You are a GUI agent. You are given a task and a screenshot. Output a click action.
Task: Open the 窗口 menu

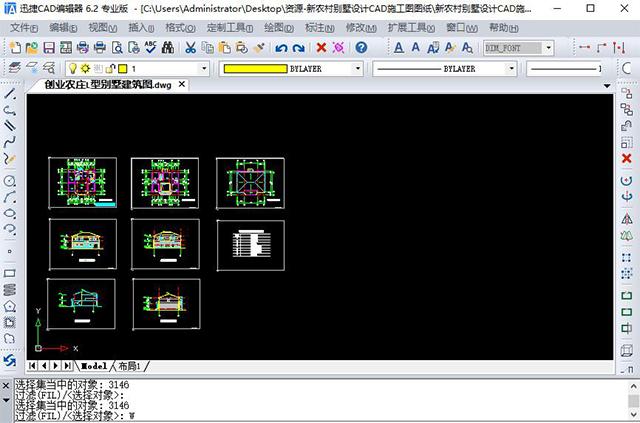tap(462, 28)
